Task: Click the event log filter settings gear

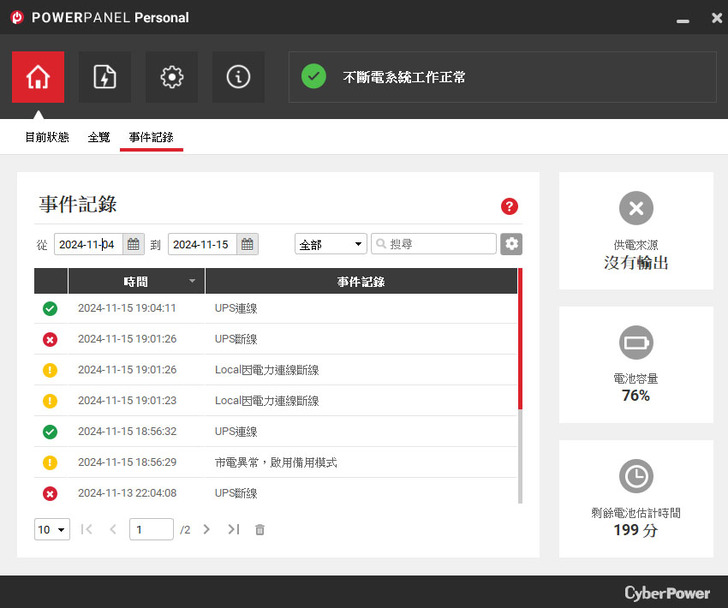Action: point(511,244)
